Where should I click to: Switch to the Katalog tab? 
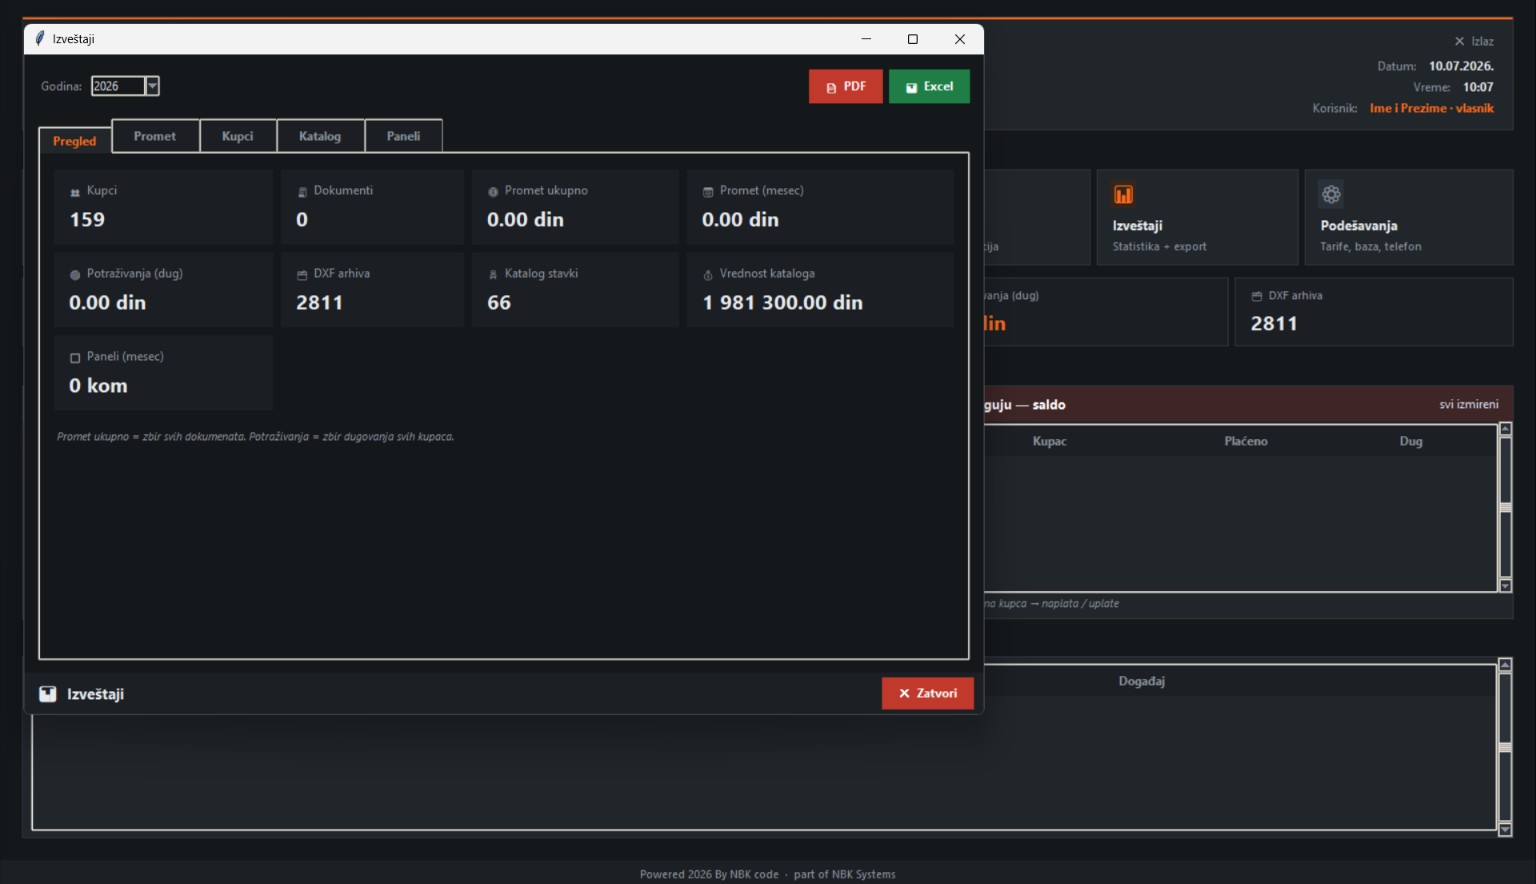pyautogui.click(x=320, y=136)
